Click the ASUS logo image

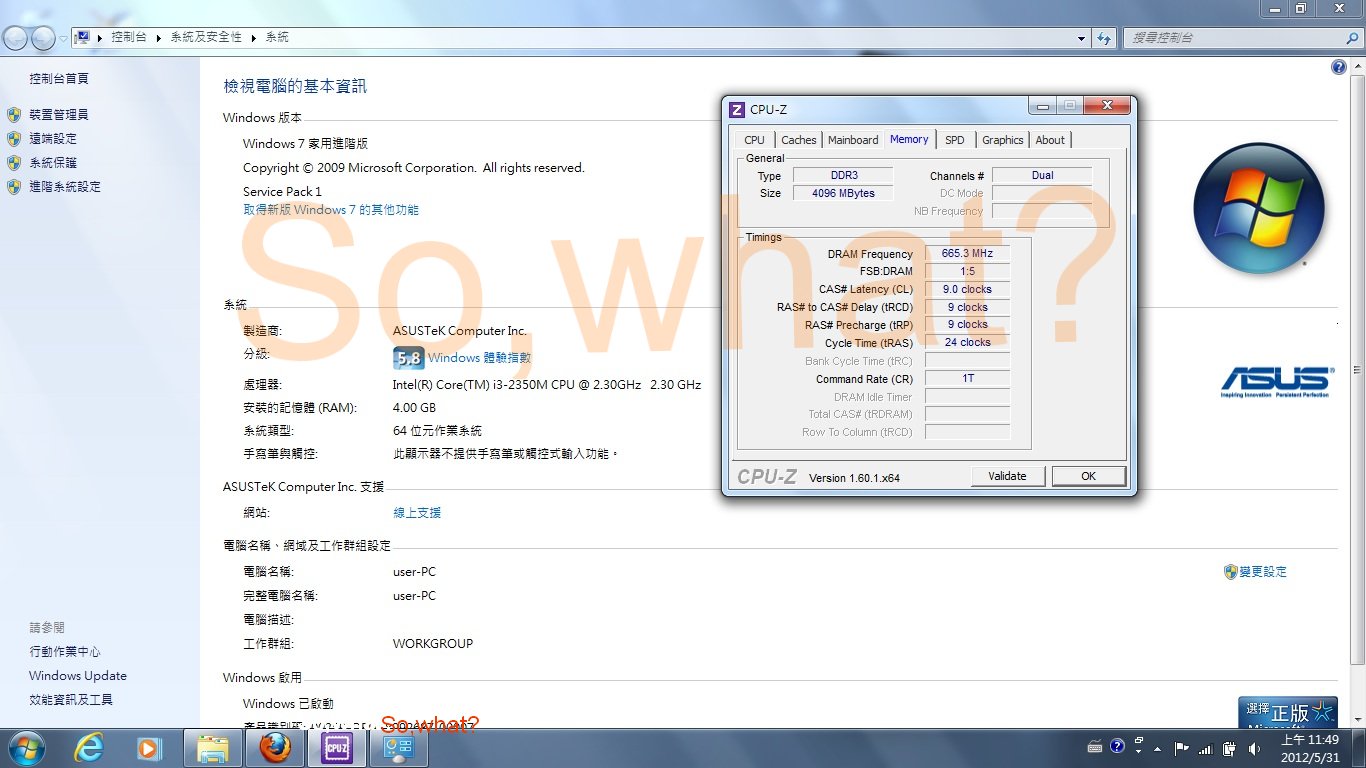click(1276, 382)
